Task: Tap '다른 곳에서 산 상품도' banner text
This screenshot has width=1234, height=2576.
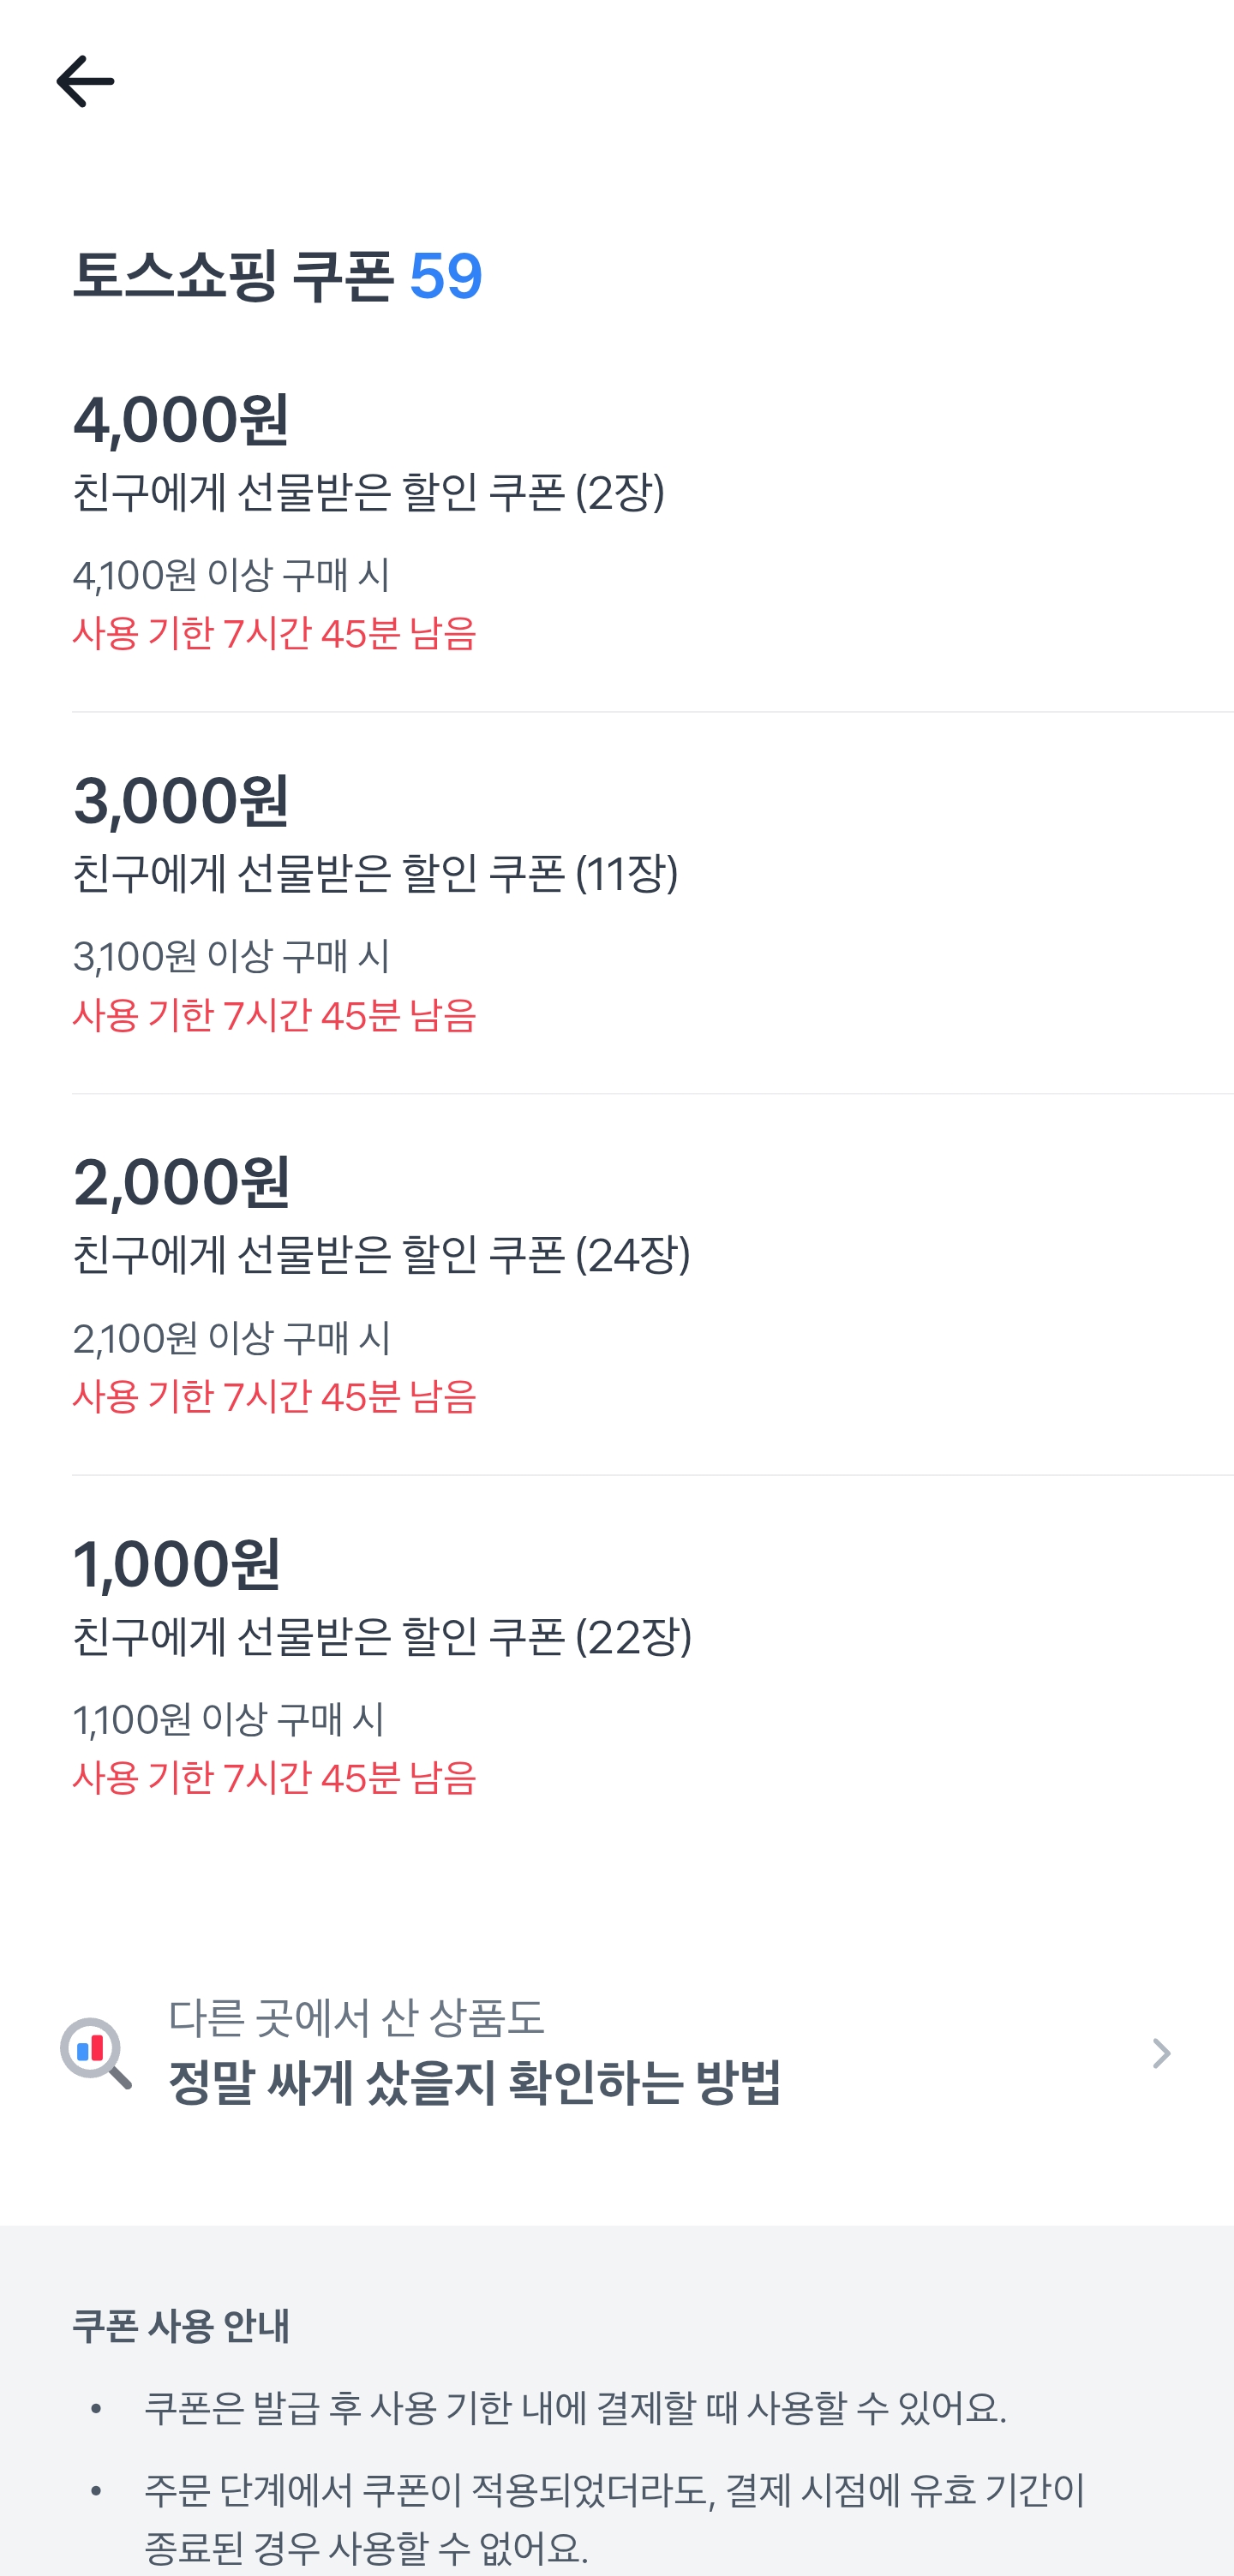Action: point(356,2019)
